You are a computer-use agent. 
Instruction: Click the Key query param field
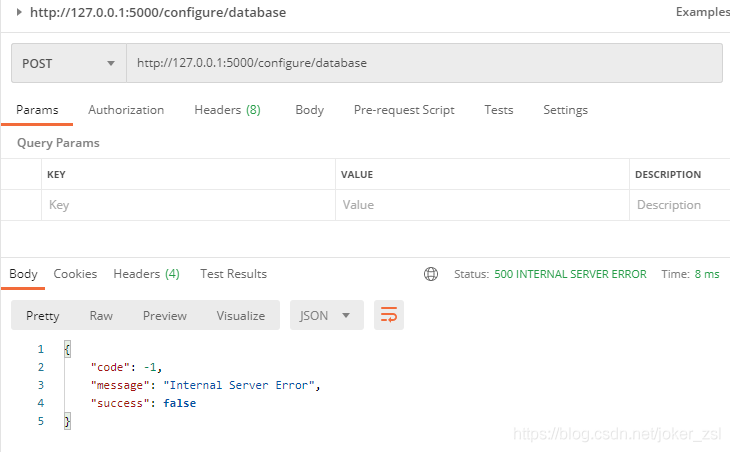[x=186, y=205]
